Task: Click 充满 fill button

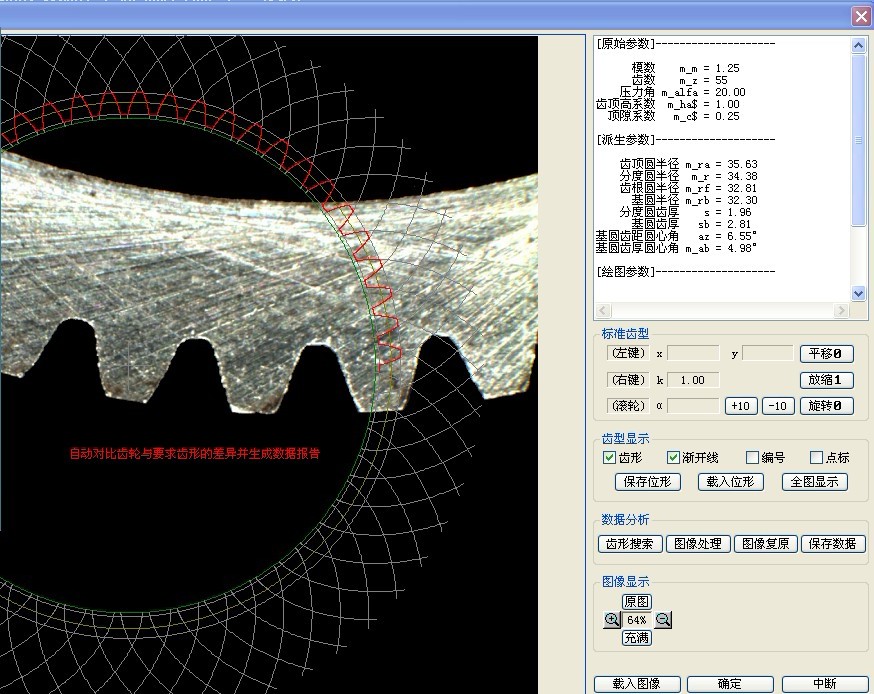Action: [x=637, y=638]
